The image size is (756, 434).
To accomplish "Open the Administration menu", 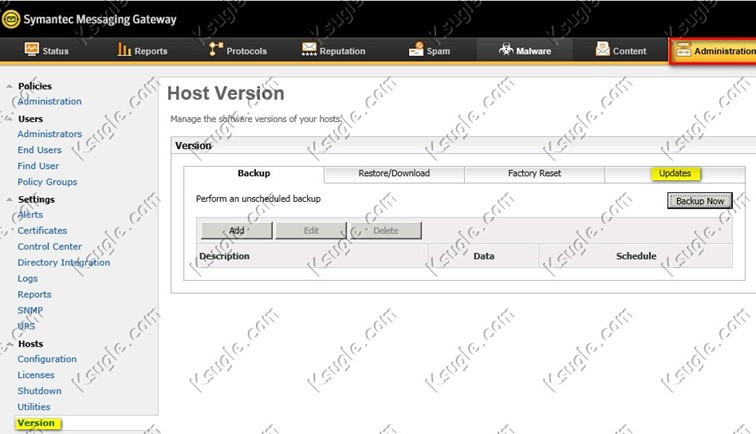I will click(x=714, y=50).
